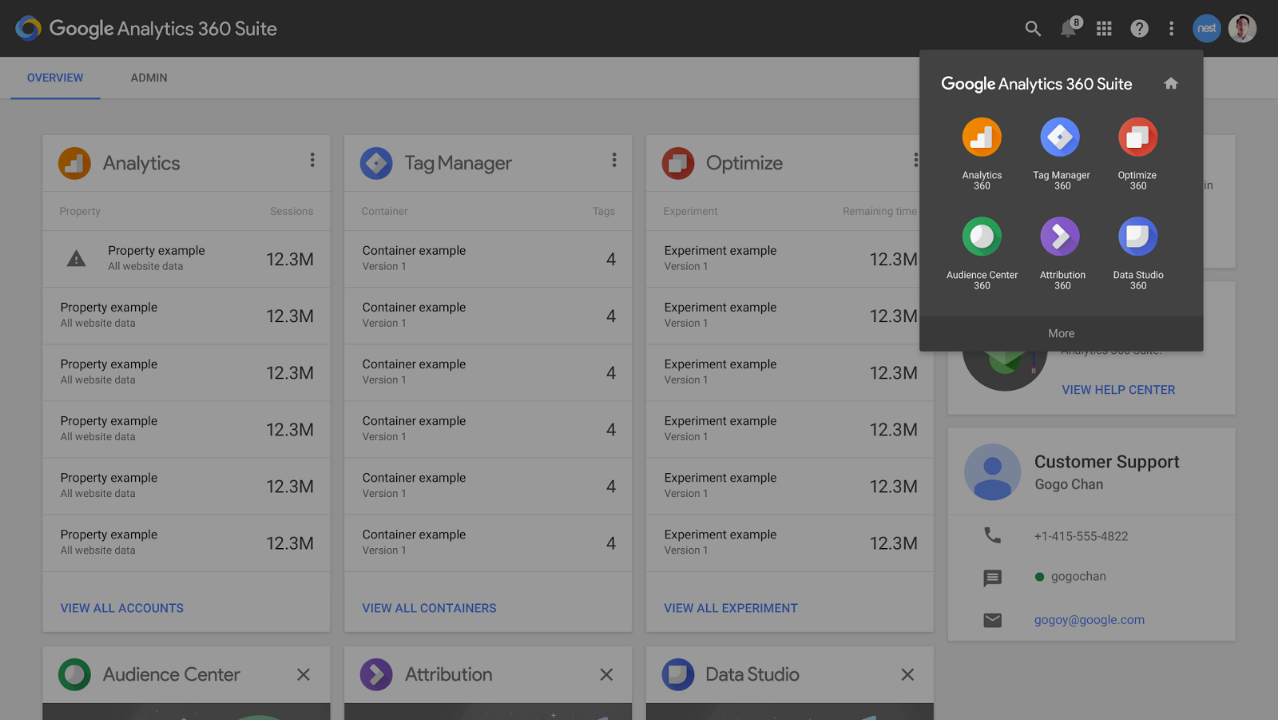The image size is (1278, 720).
Task: Close the Attribution card
Action: [606, 675]
